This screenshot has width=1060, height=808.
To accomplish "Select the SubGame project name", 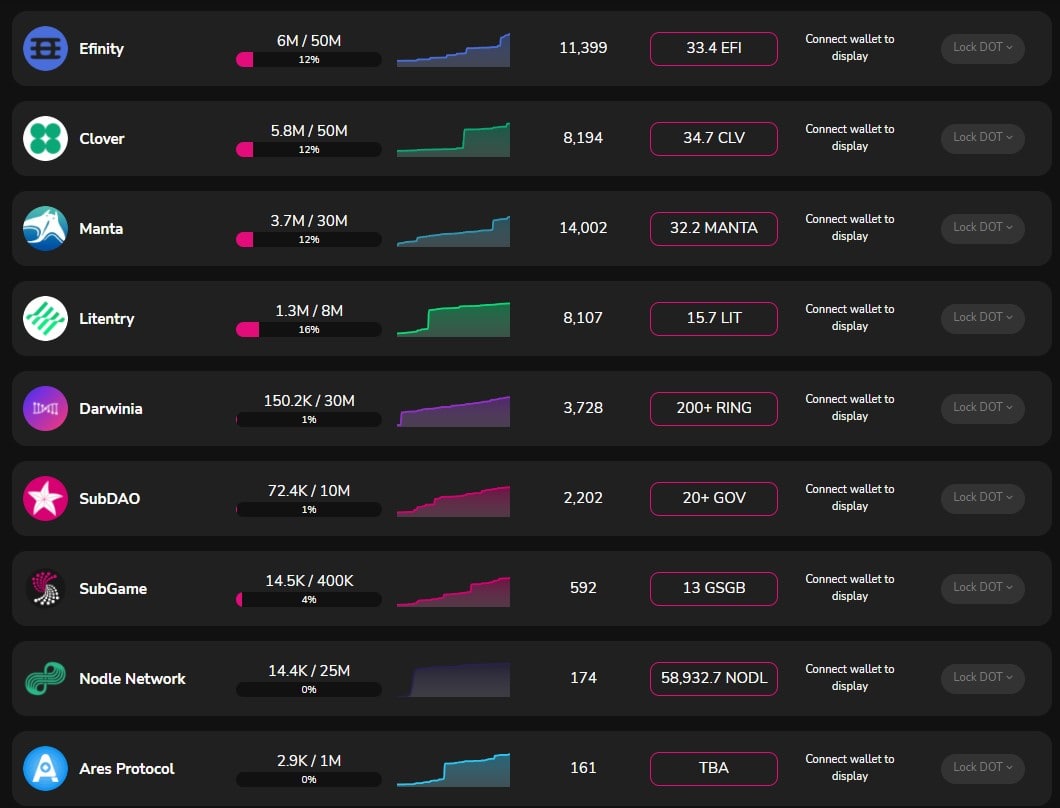I will (113, 588).
